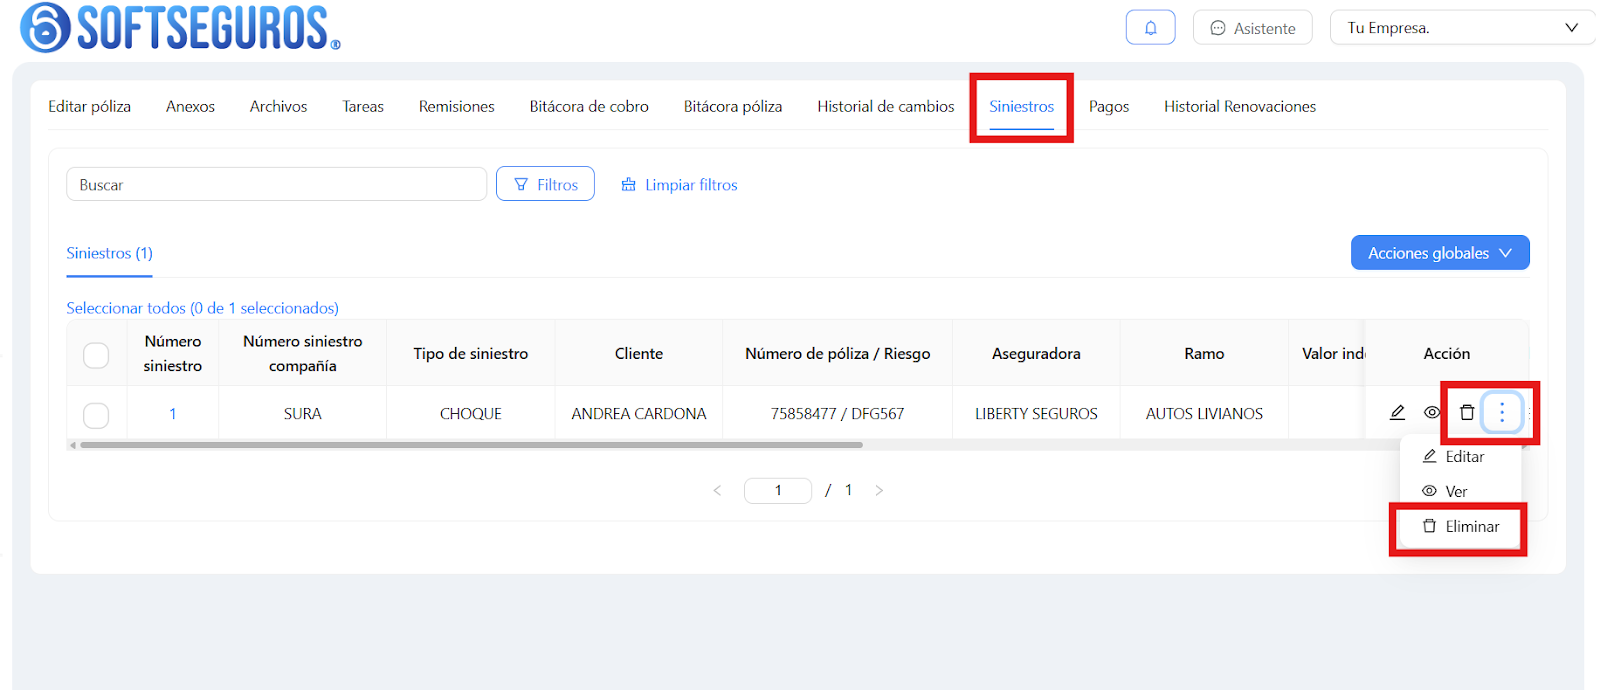The image size is (1600, 690).
Task: Switch to Bitácora de cobro tab
Action: coord(589,106)
